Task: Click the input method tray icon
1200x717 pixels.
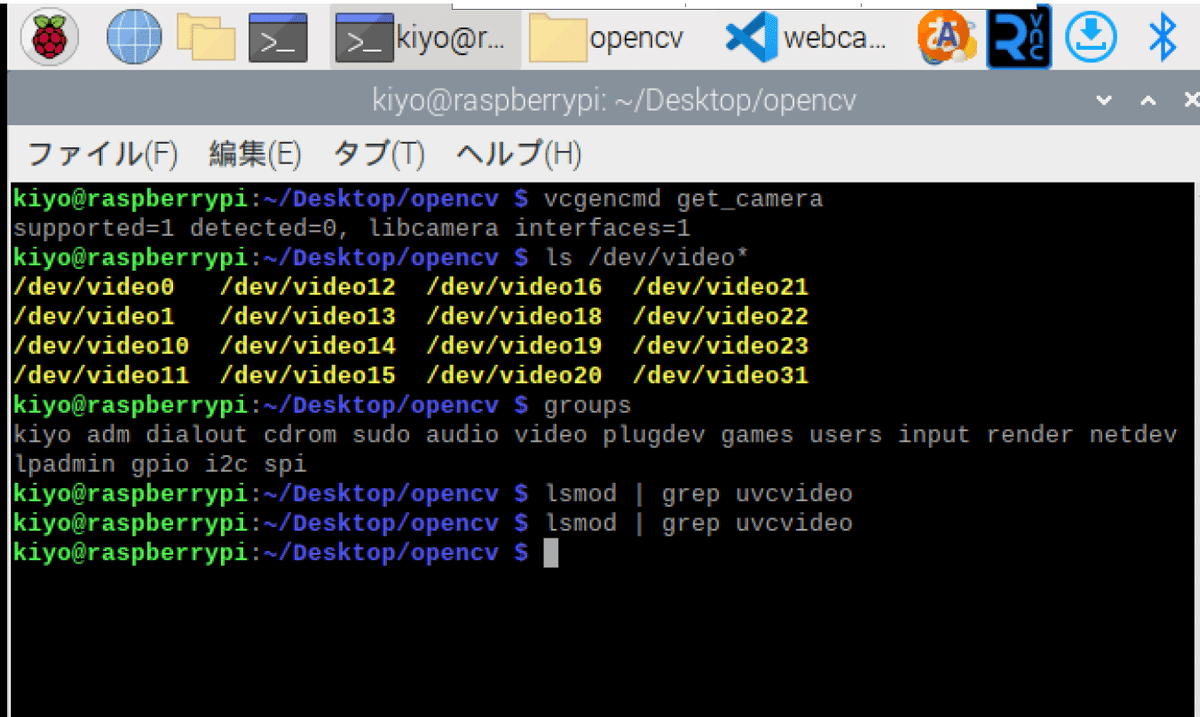Action: pyautogui.click(x=946, y=38)
